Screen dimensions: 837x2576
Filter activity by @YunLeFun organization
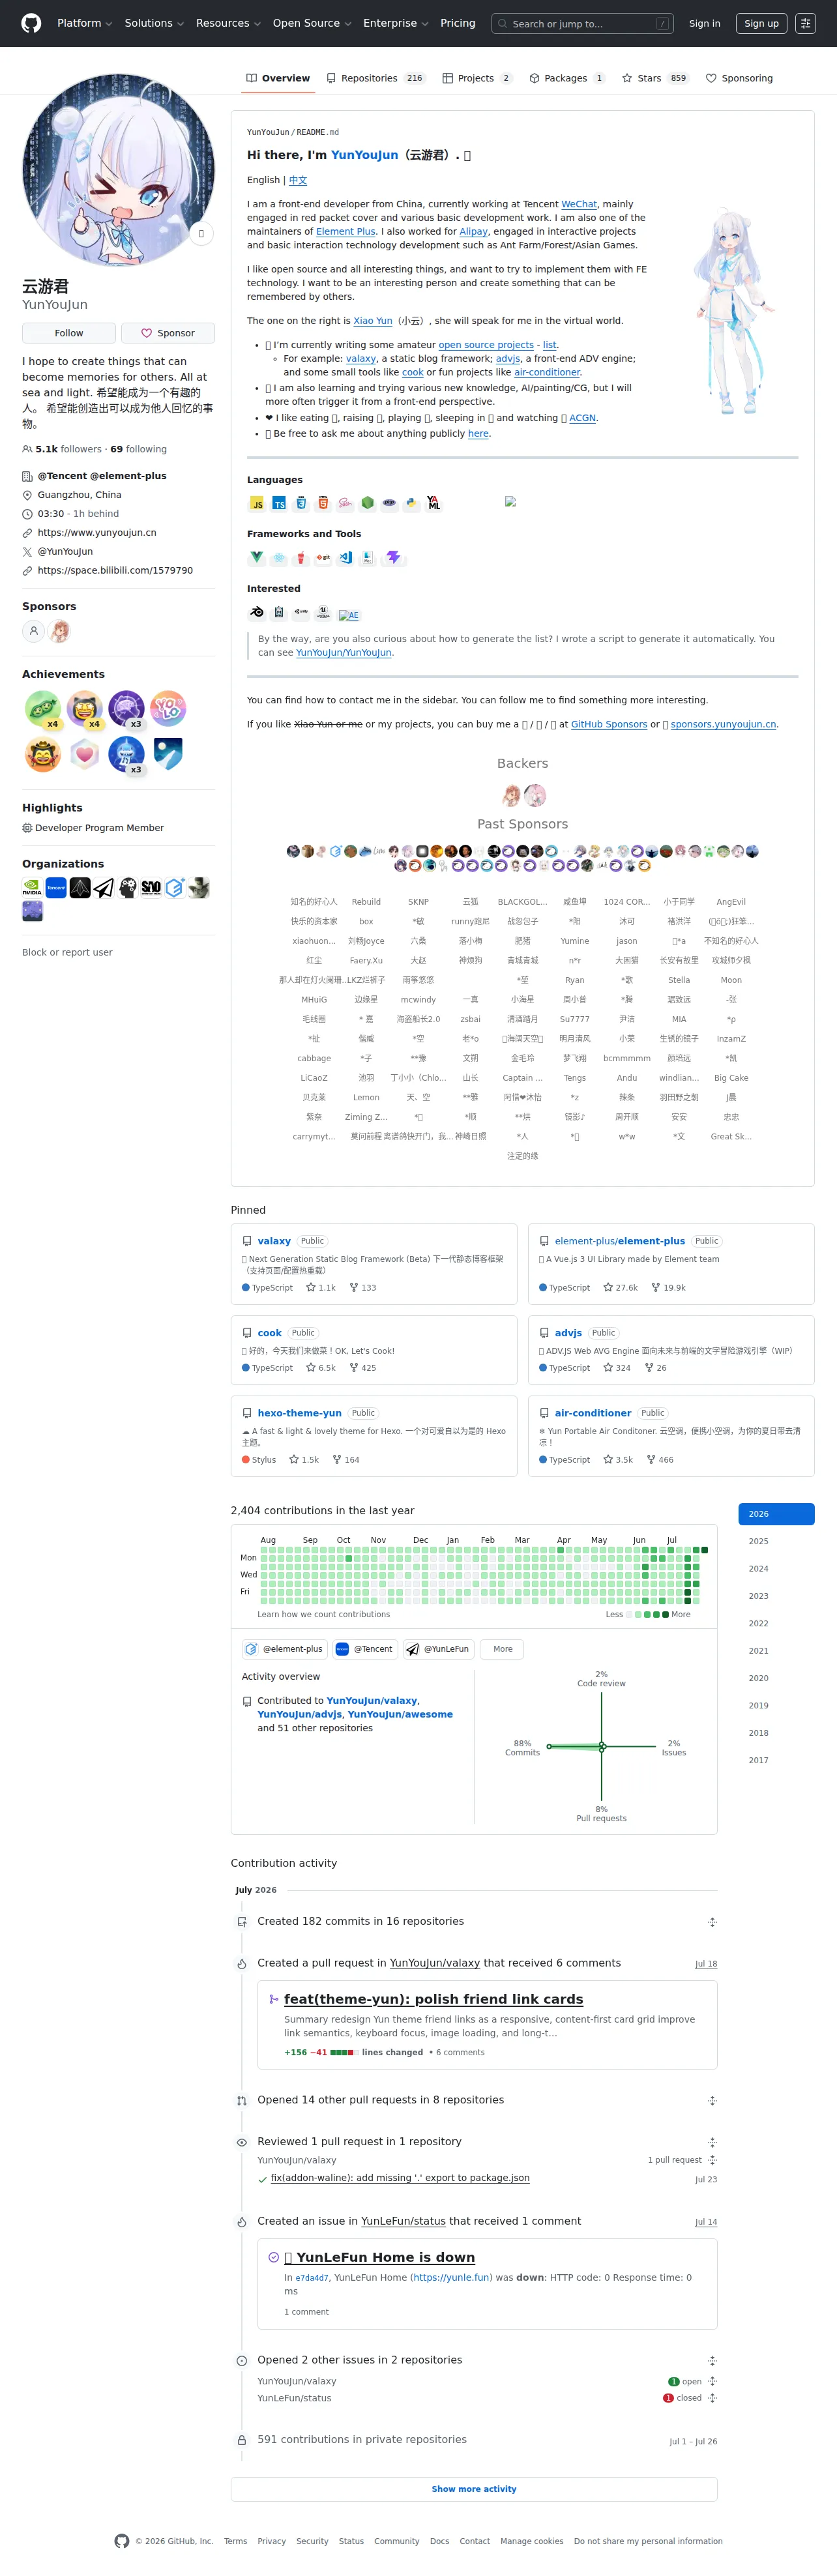tap(439, 1649)
